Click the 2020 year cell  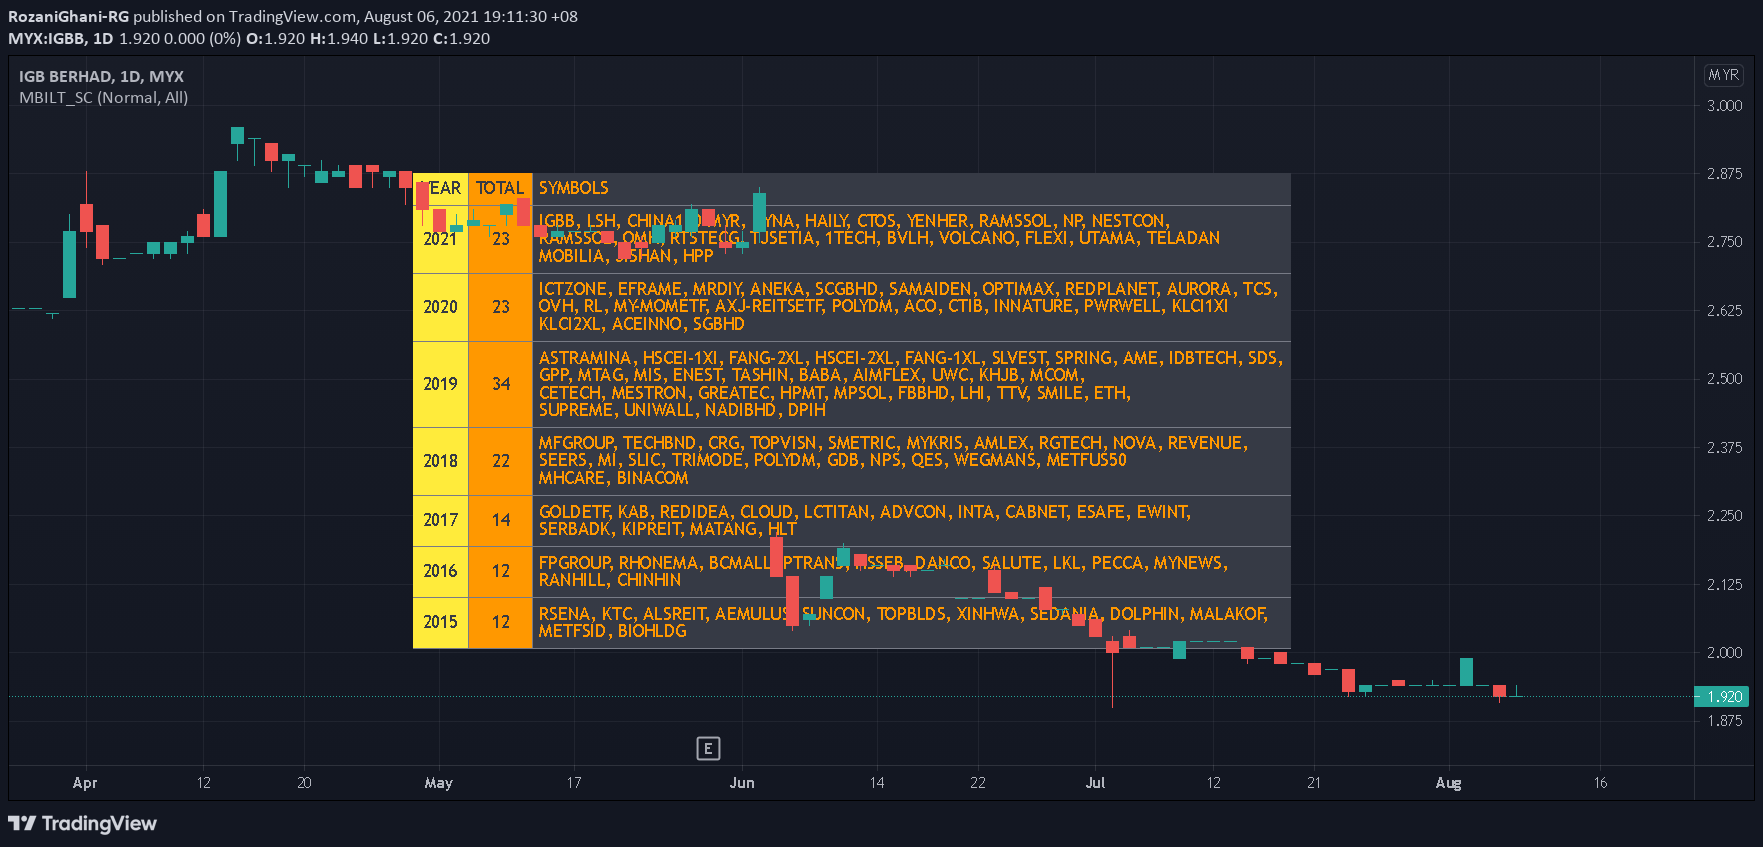[x=441, y=307]
